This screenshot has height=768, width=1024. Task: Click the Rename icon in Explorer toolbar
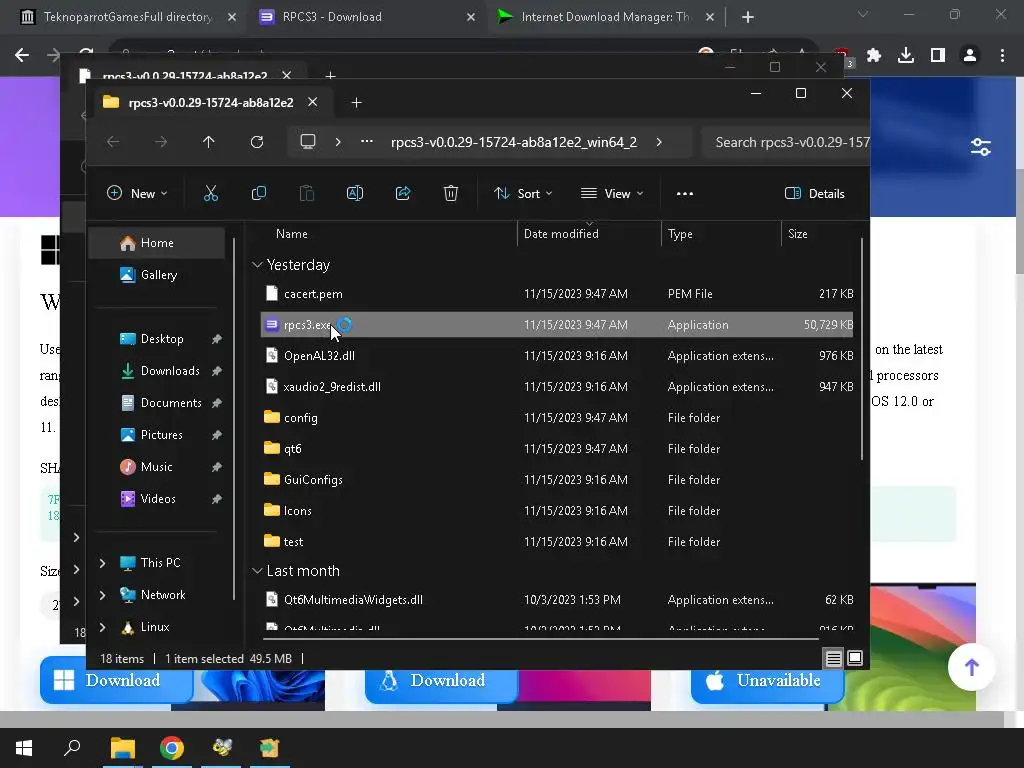355,193
